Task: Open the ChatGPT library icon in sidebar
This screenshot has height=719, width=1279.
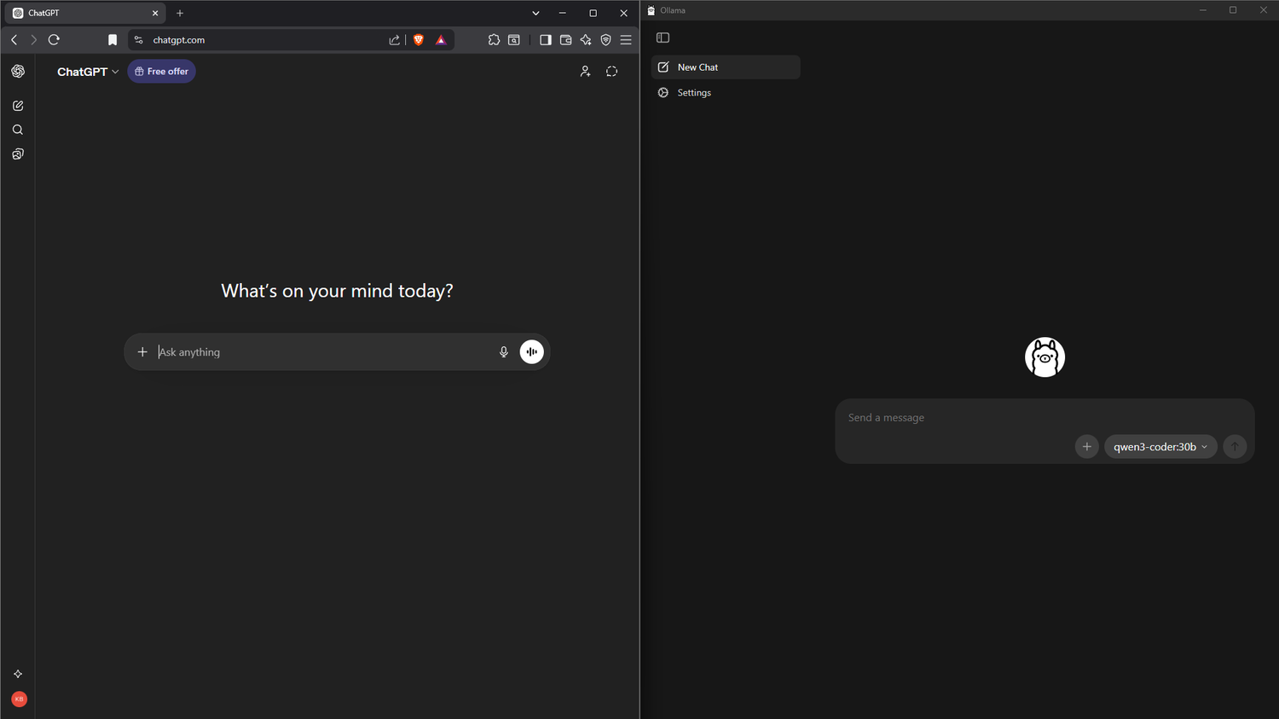Action: pyautogui.click(x=18, y=154)
